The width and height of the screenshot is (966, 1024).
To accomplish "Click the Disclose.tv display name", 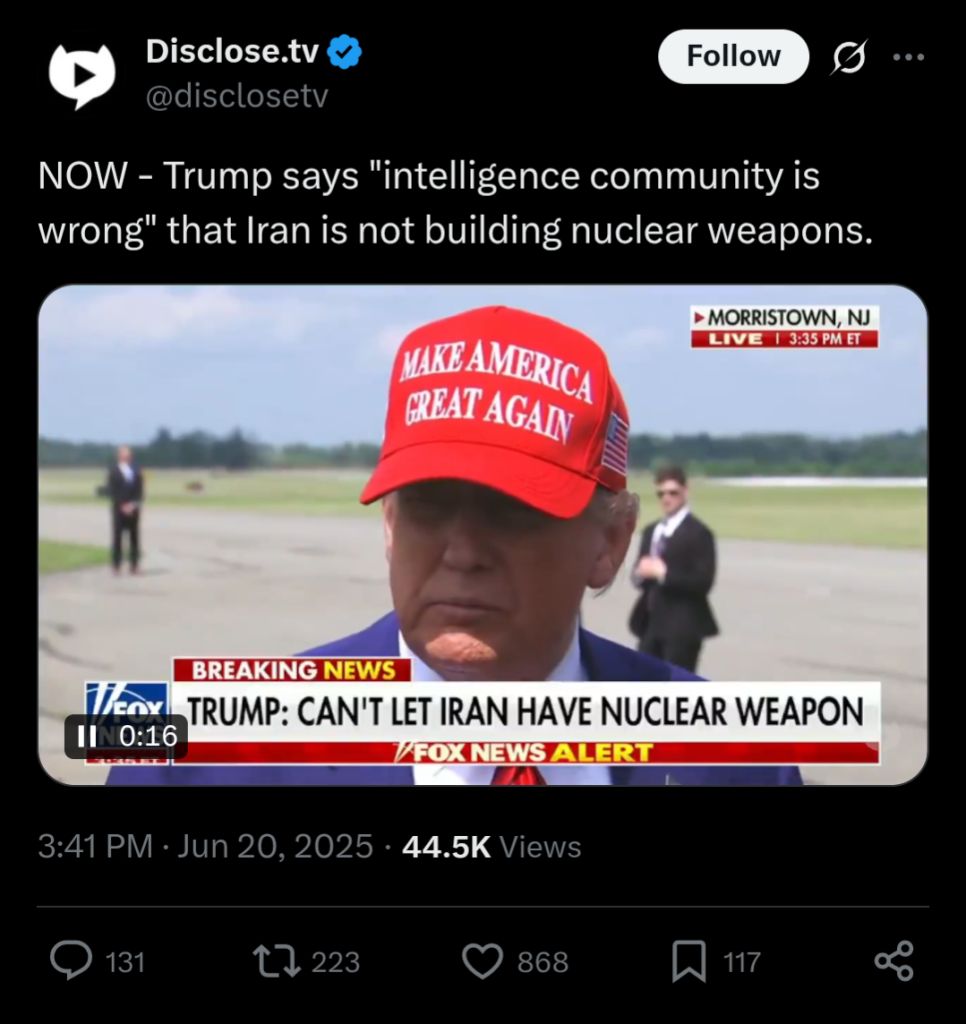I will (232, 51).
